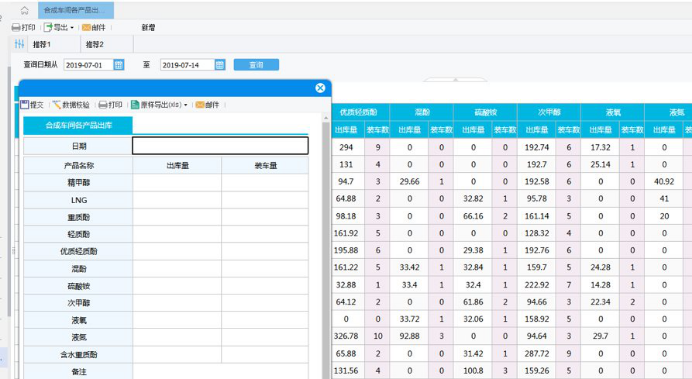
Task: Click the cell with value 287.72
Action: click(537, 353)
